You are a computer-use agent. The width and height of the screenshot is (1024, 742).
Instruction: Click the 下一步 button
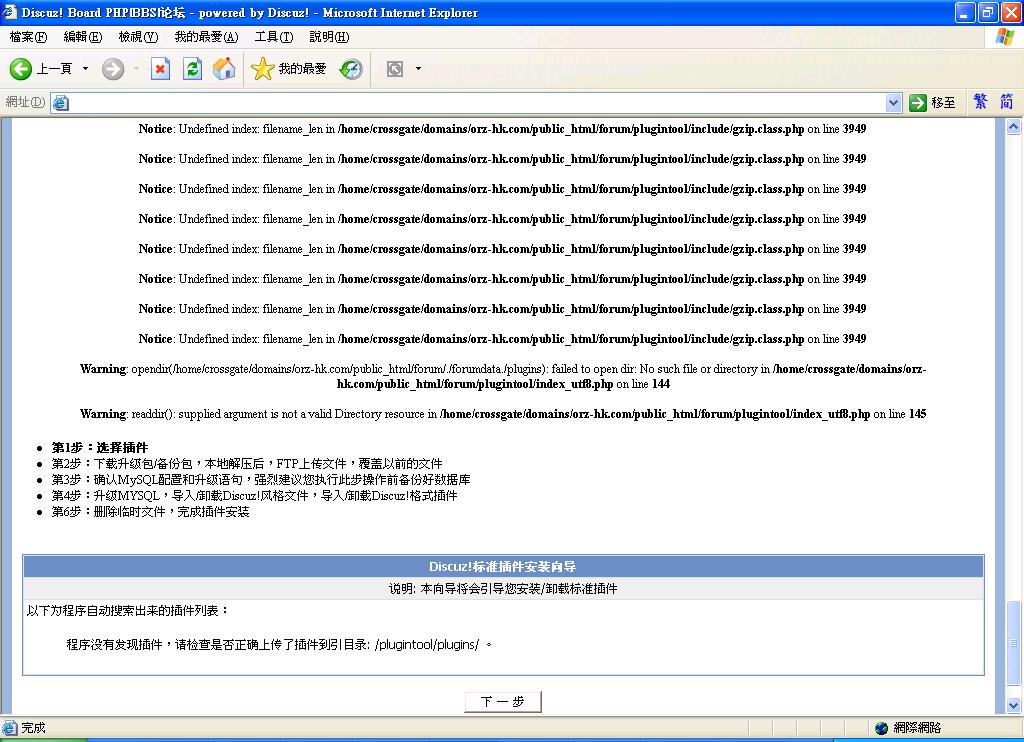click(x=503, y=702)
